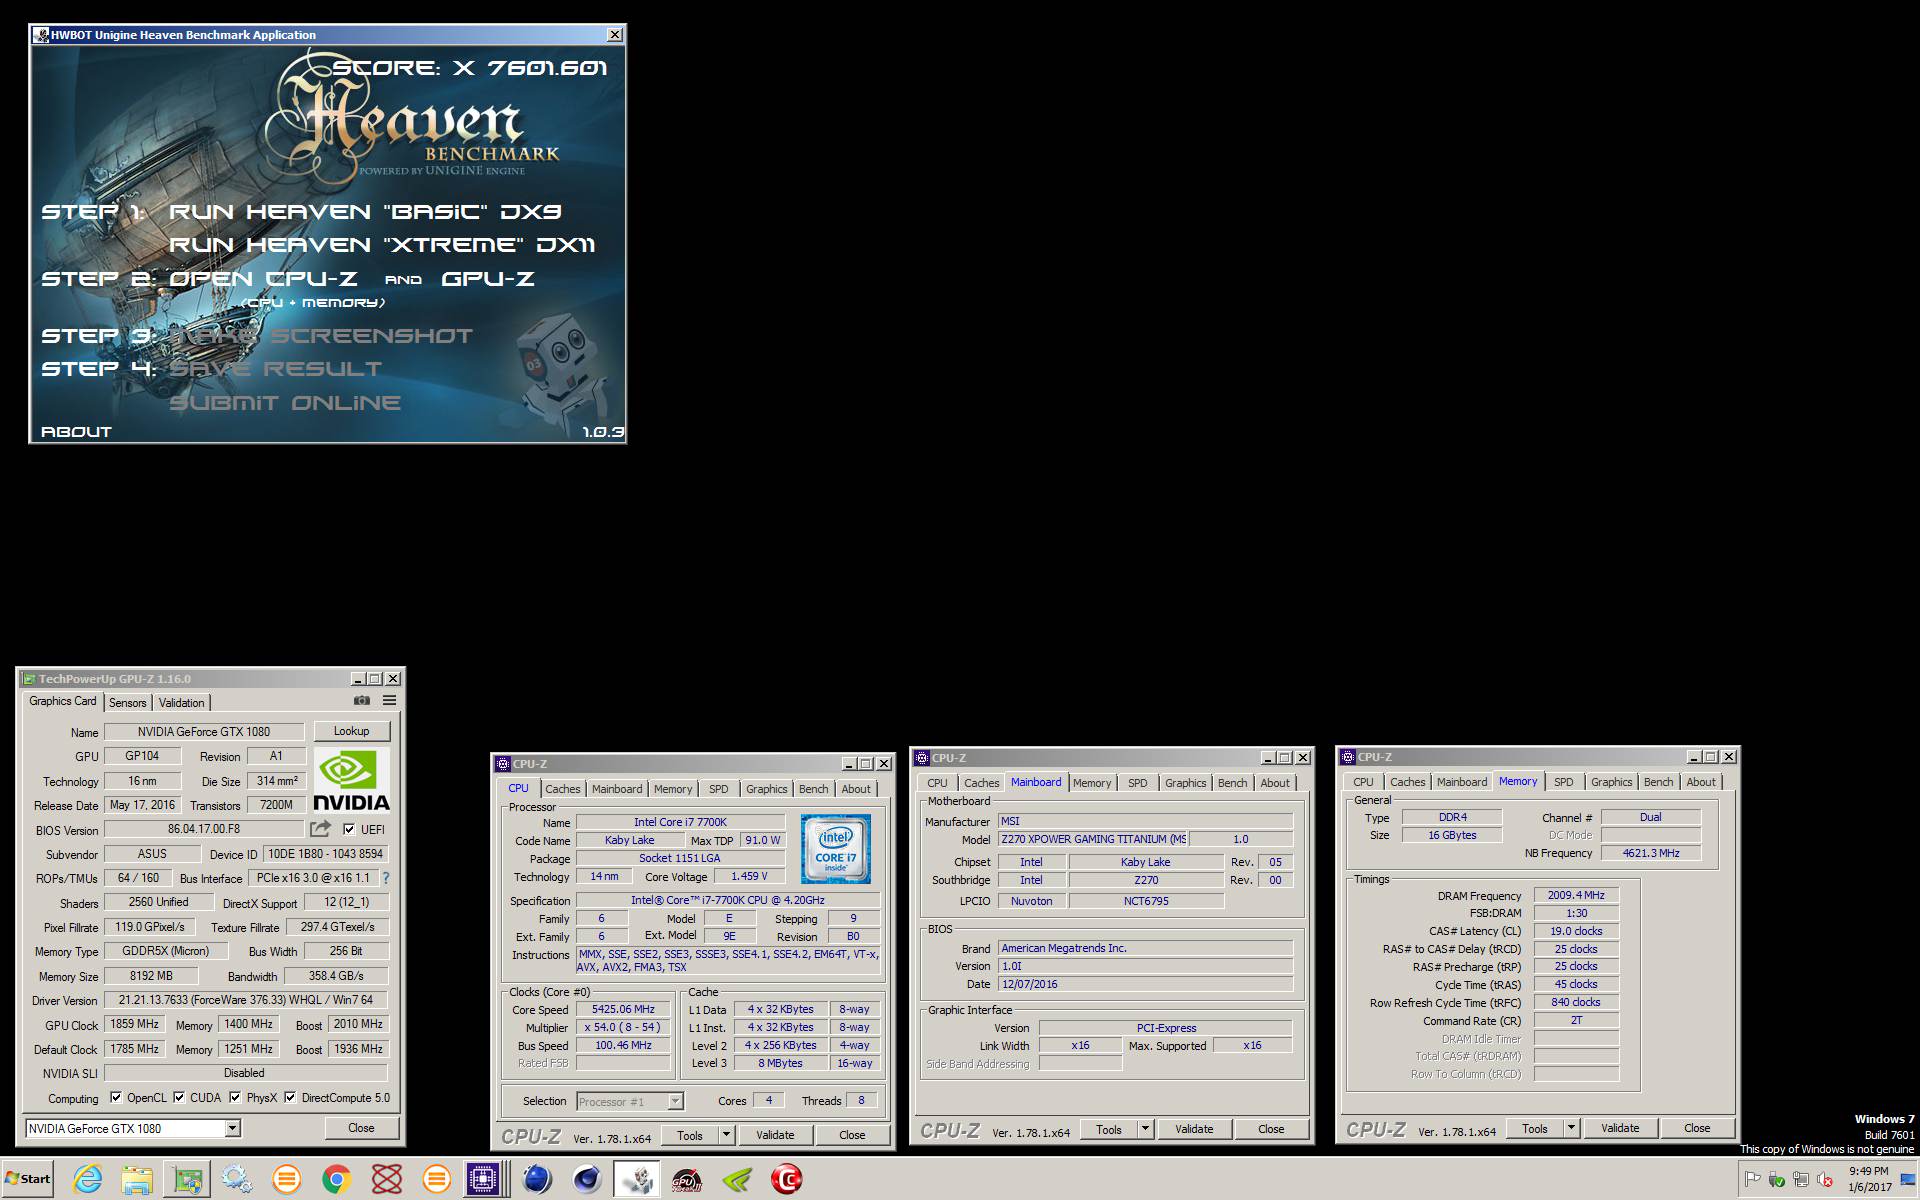Click Validate in CPU-Z CPU window
1920x1200 pixels.
[775, 1135]
